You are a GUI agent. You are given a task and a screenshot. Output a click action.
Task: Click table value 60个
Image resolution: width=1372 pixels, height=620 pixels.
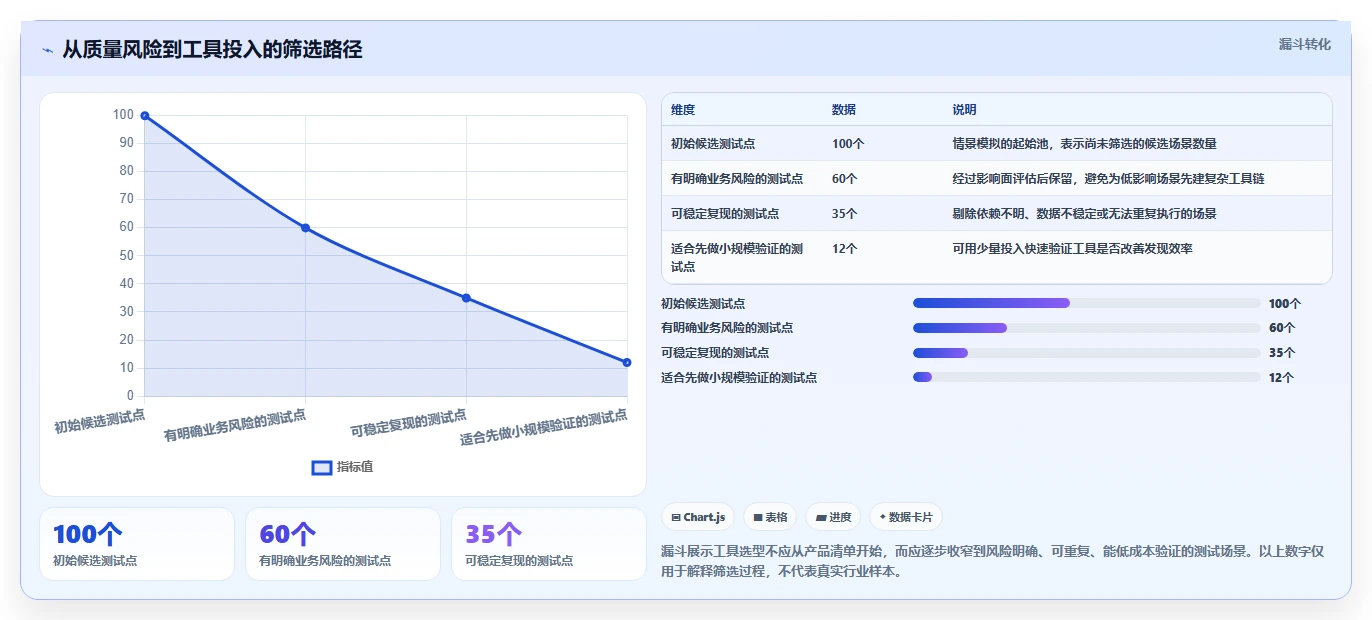pos(845,179)
